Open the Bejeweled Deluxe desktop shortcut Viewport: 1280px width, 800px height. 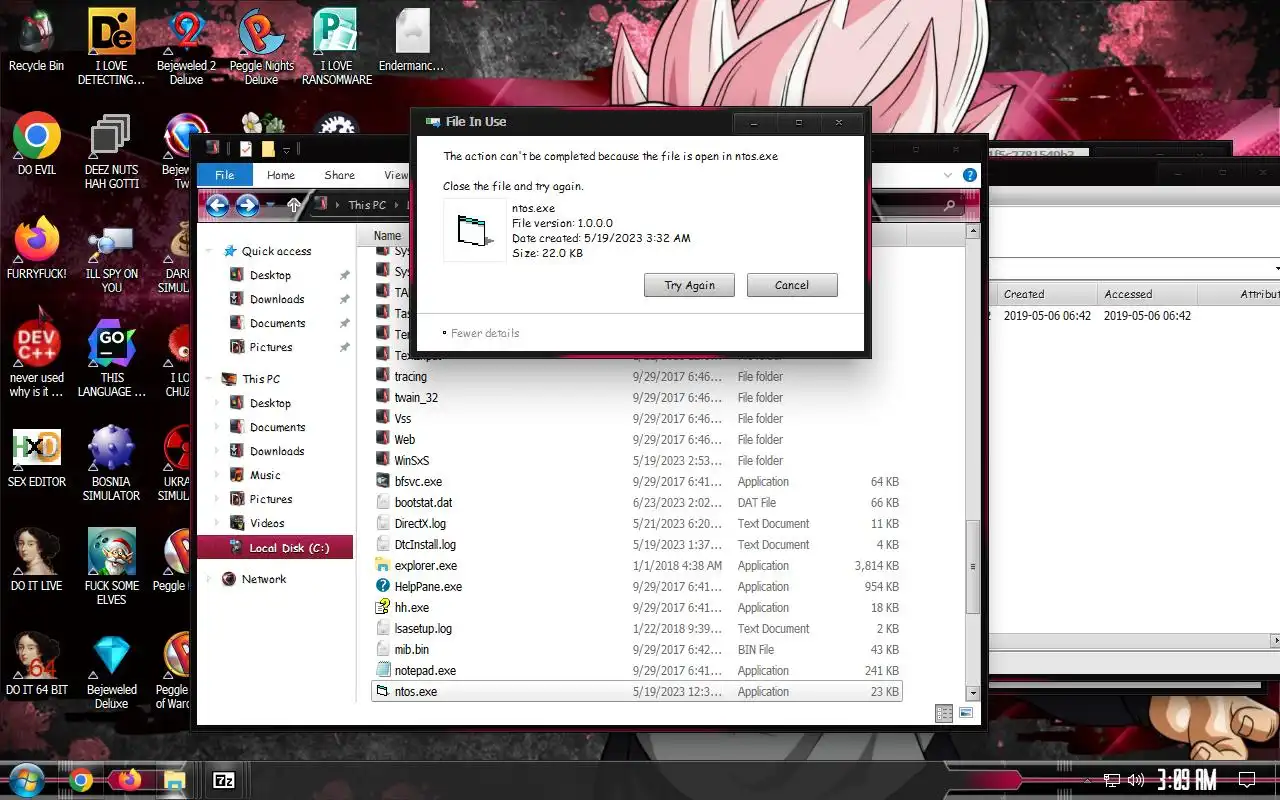[x=111, y=670]
